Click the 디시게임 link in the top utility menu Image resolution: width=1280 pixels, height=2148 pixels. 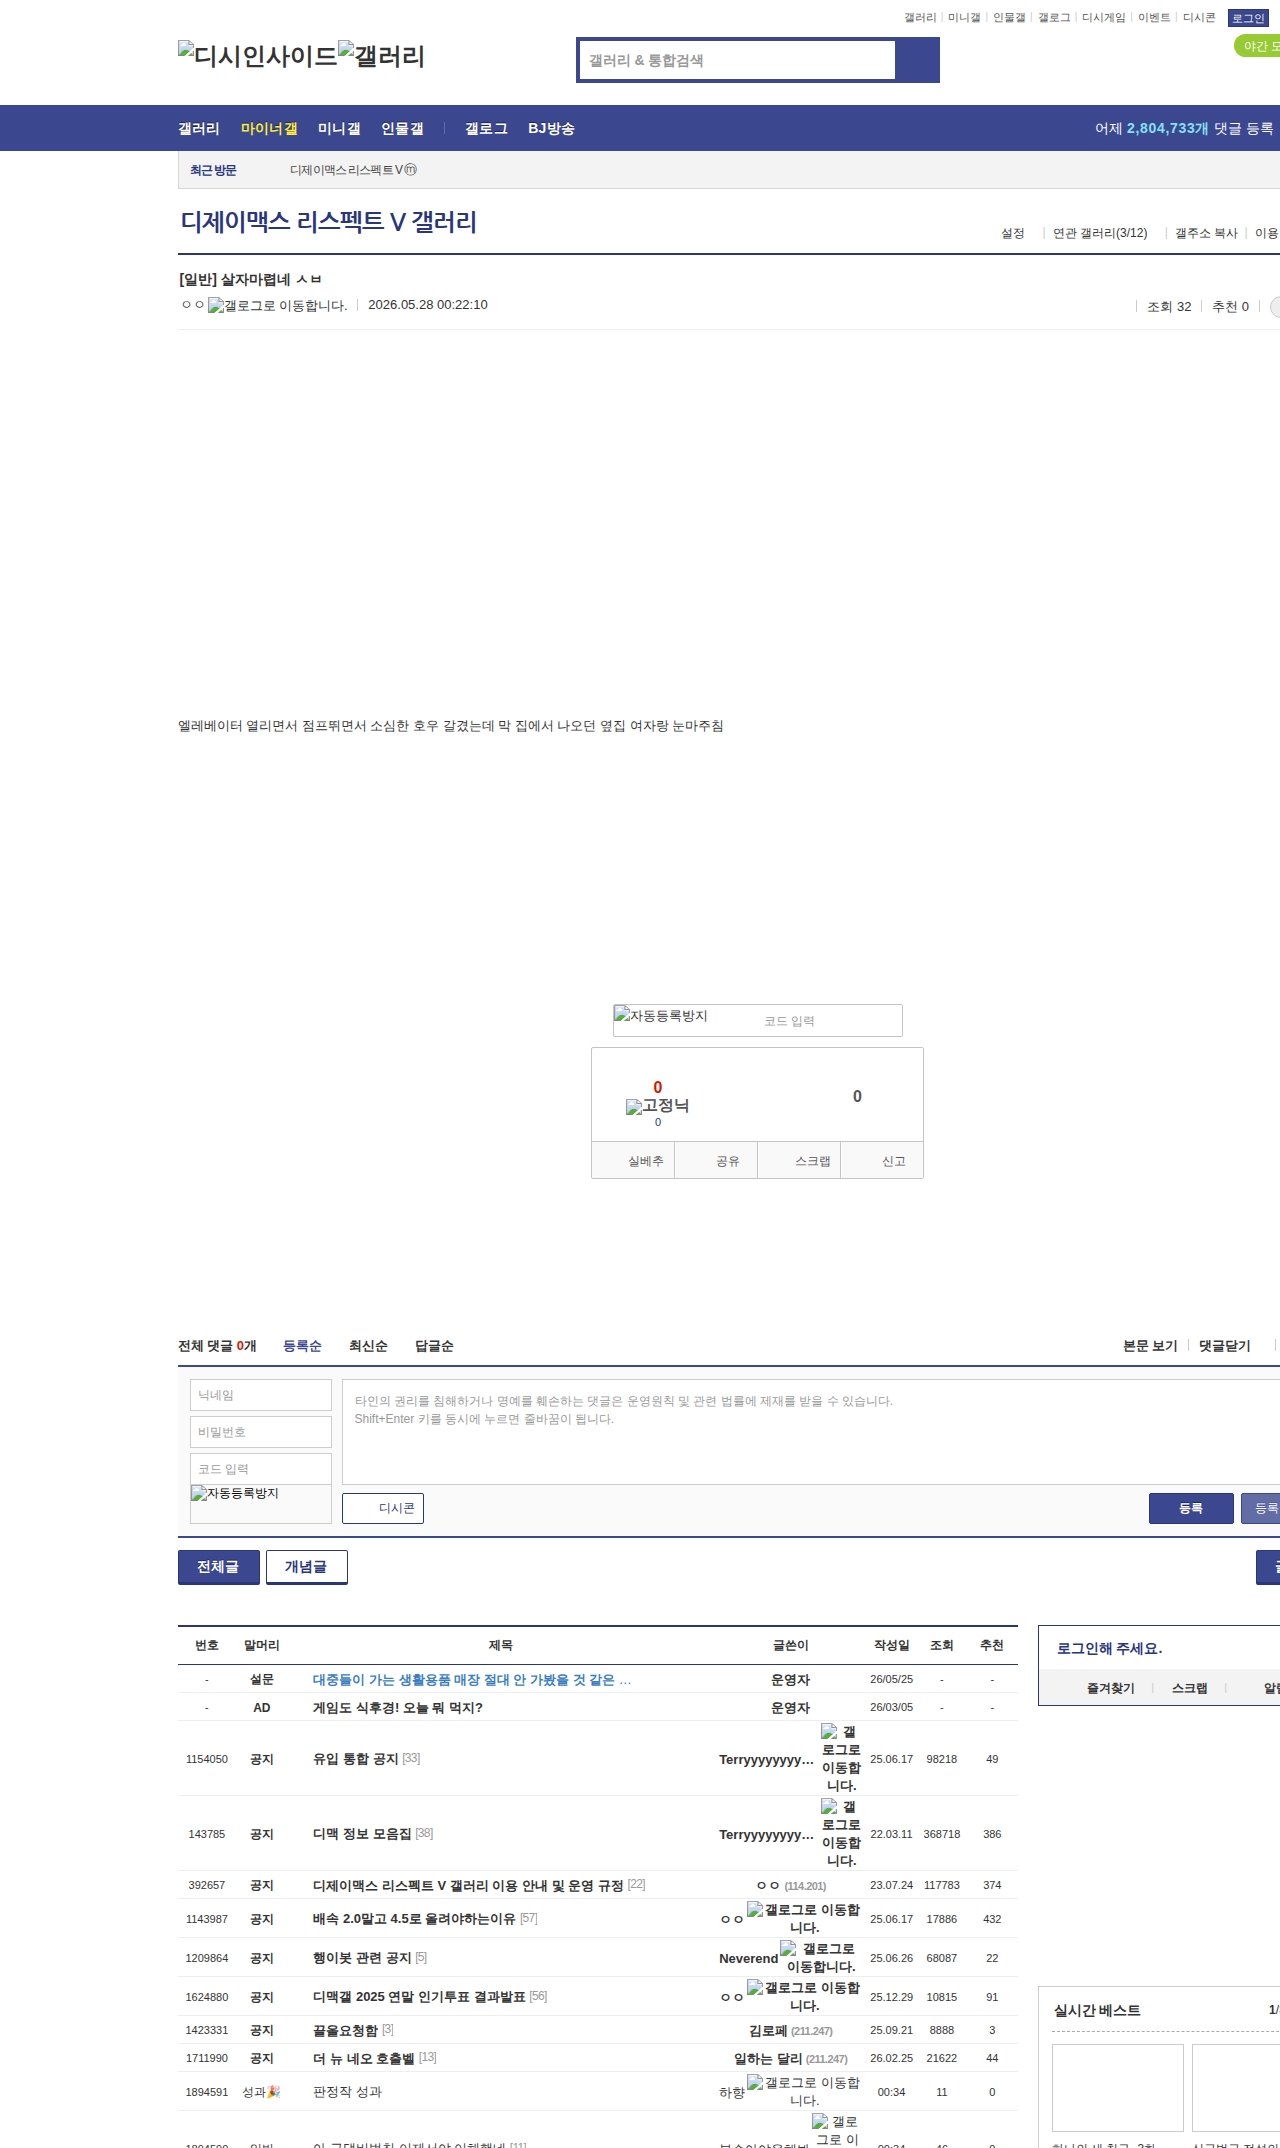pyautogui.click(x=1104, y=17)
